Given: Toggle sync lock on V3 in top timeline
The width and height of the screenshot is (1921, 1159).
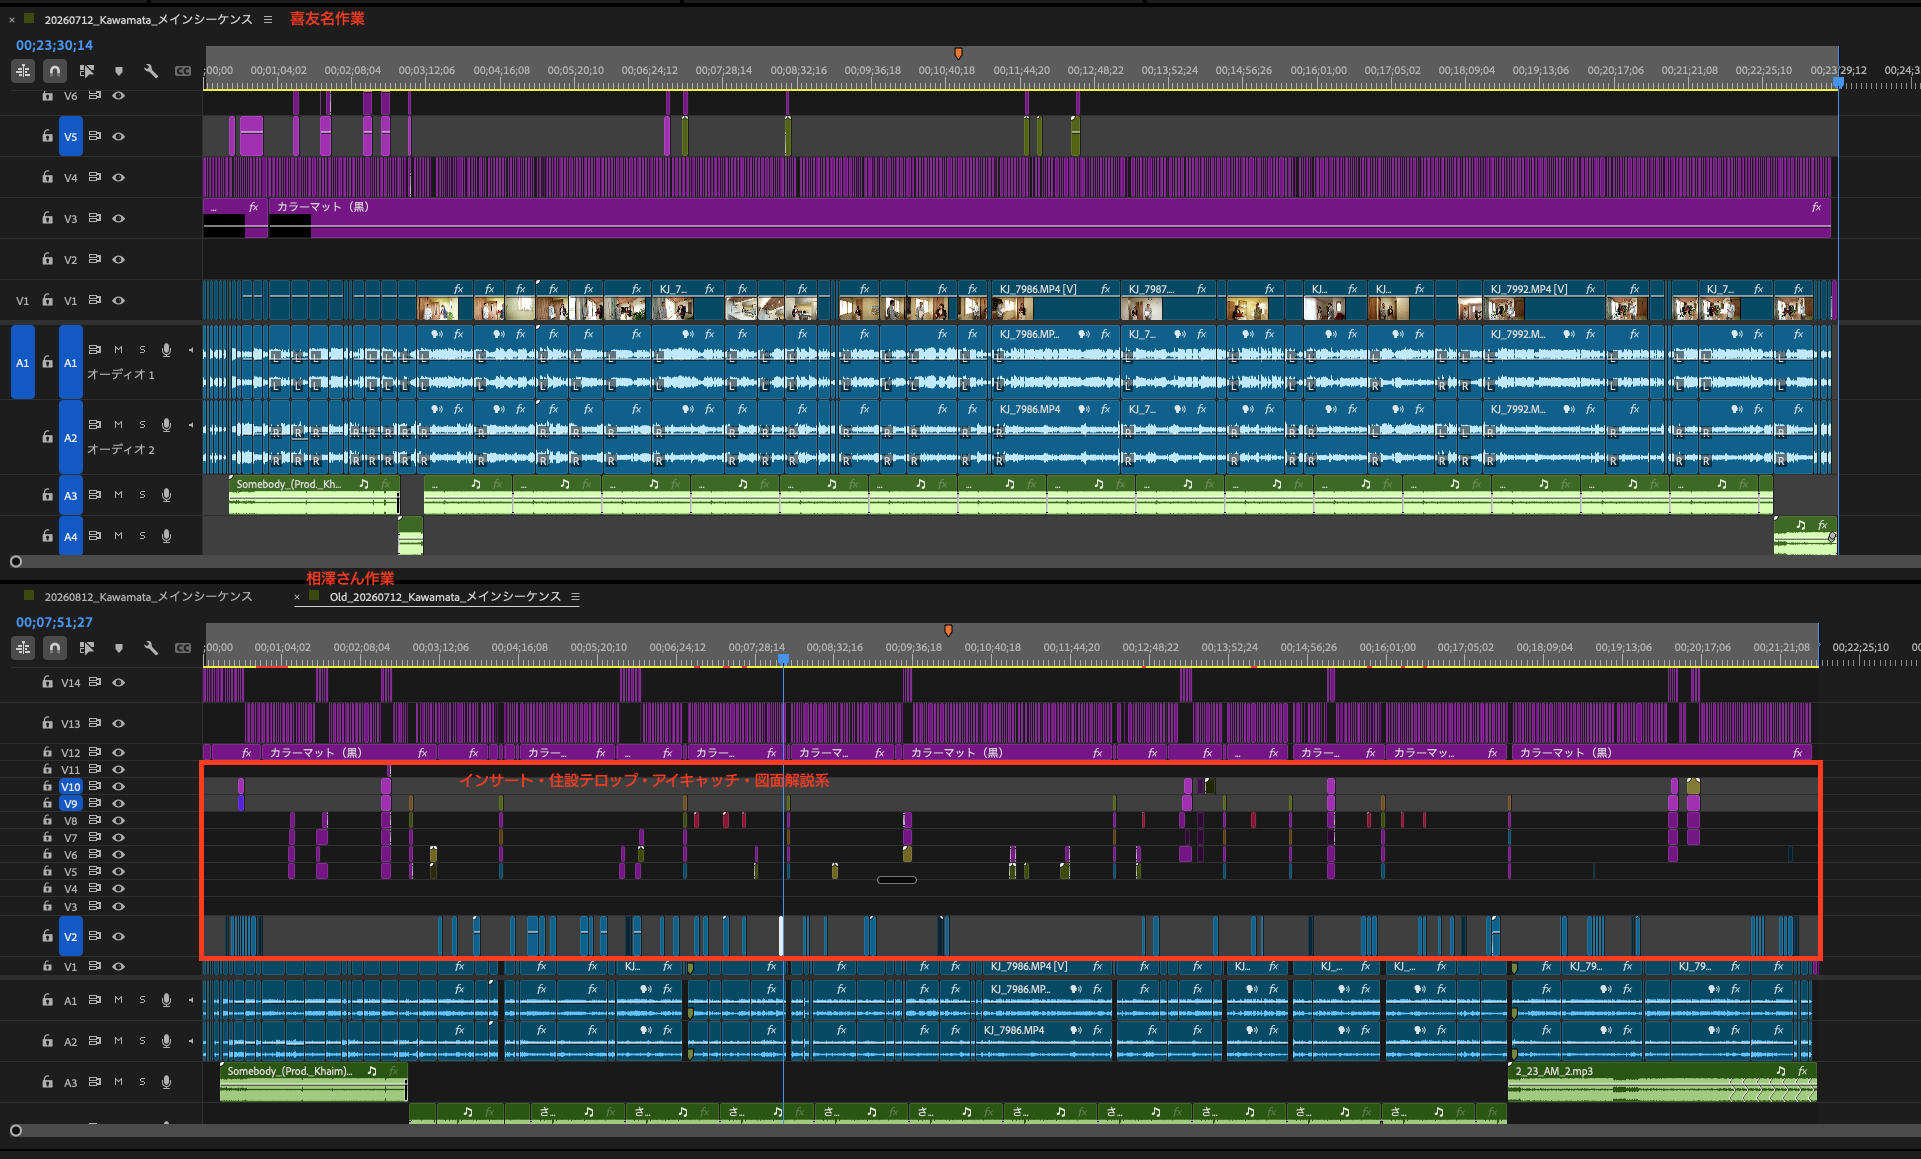Looking at the screenshot, I should point(95,218).
